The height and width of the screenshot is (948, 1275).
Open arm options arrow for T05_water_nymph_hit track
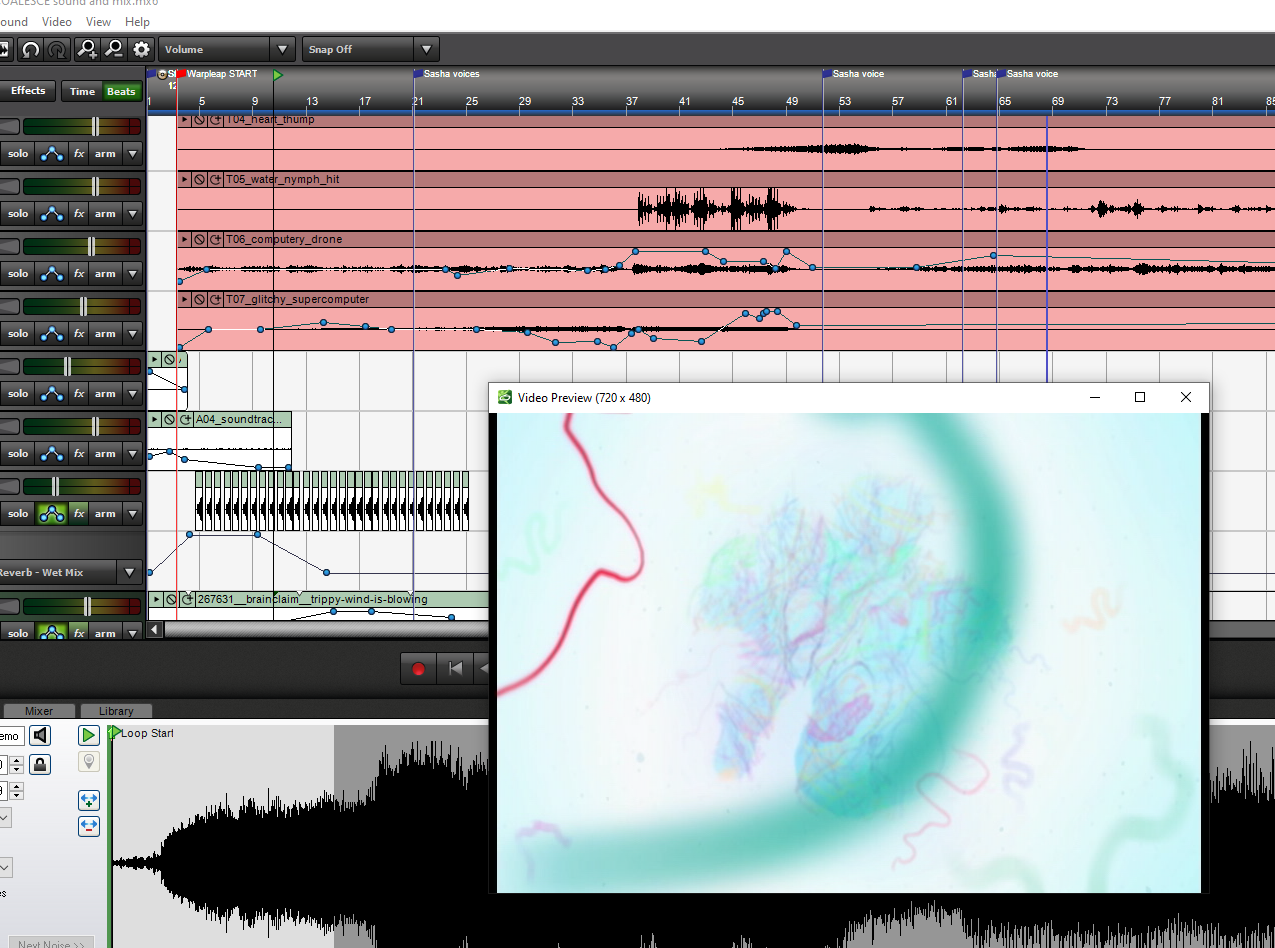tap(132, 214)
